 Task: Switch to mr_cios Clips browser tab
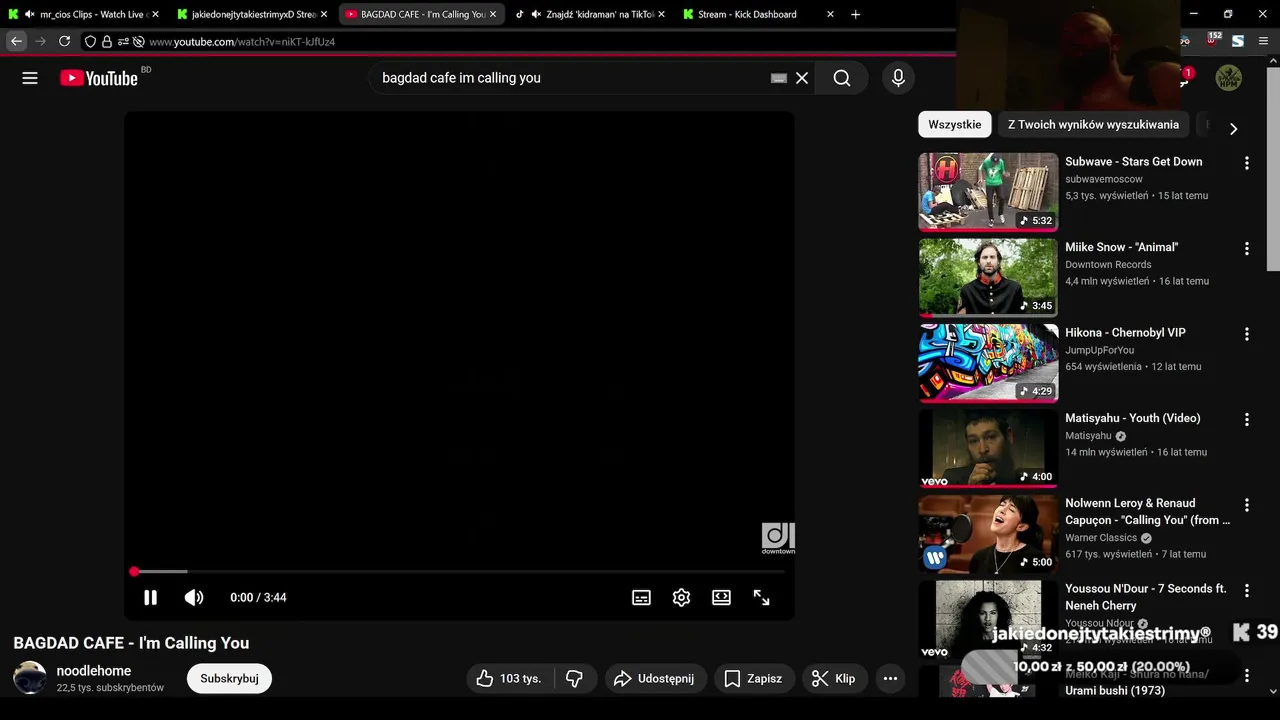(x=84, y=14)
